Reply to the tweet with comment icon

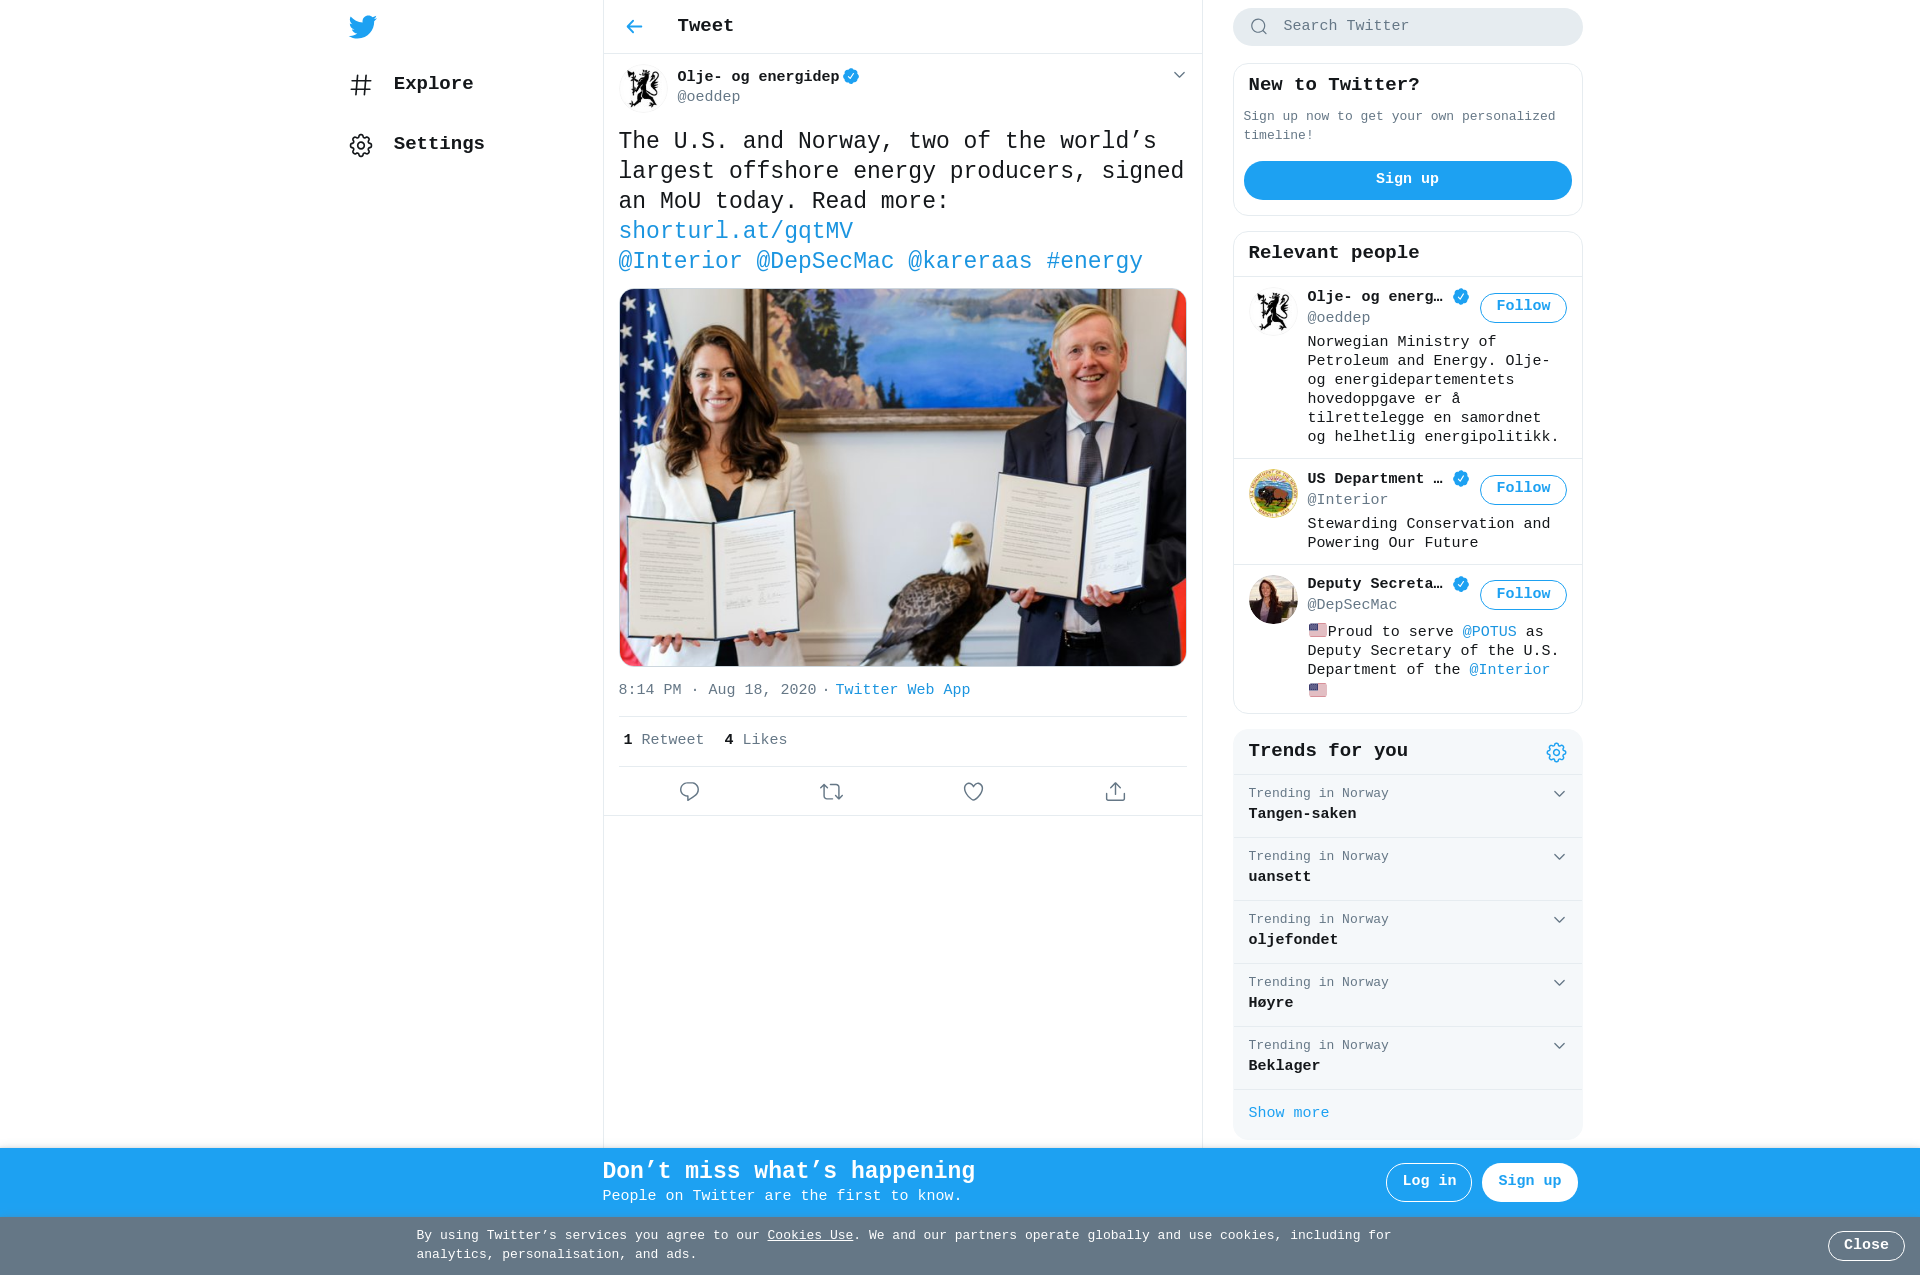point(689,792)
